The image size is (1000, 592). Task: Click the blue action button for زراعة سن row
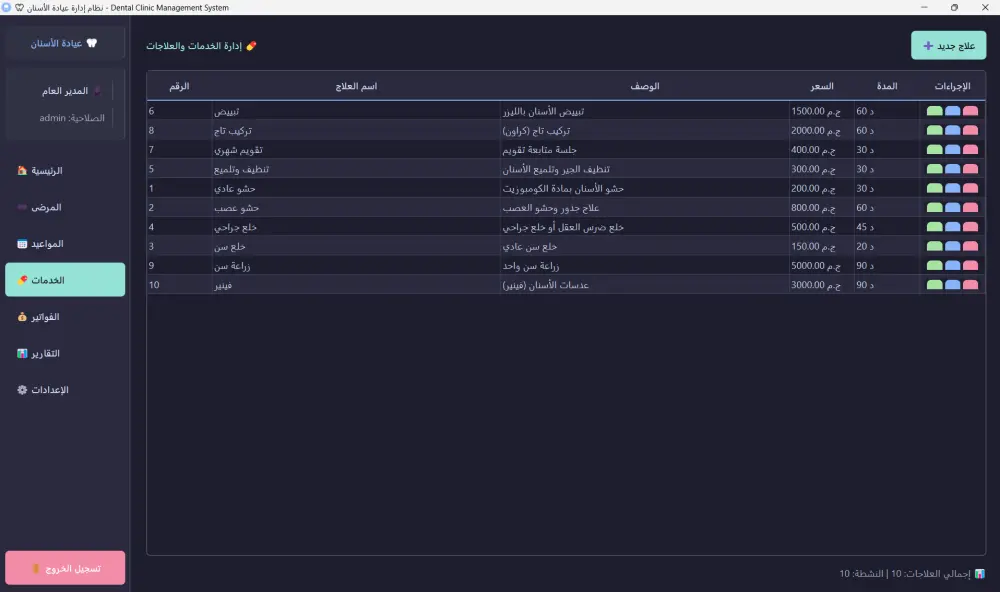pyautogui.click(x=951, y=266)
